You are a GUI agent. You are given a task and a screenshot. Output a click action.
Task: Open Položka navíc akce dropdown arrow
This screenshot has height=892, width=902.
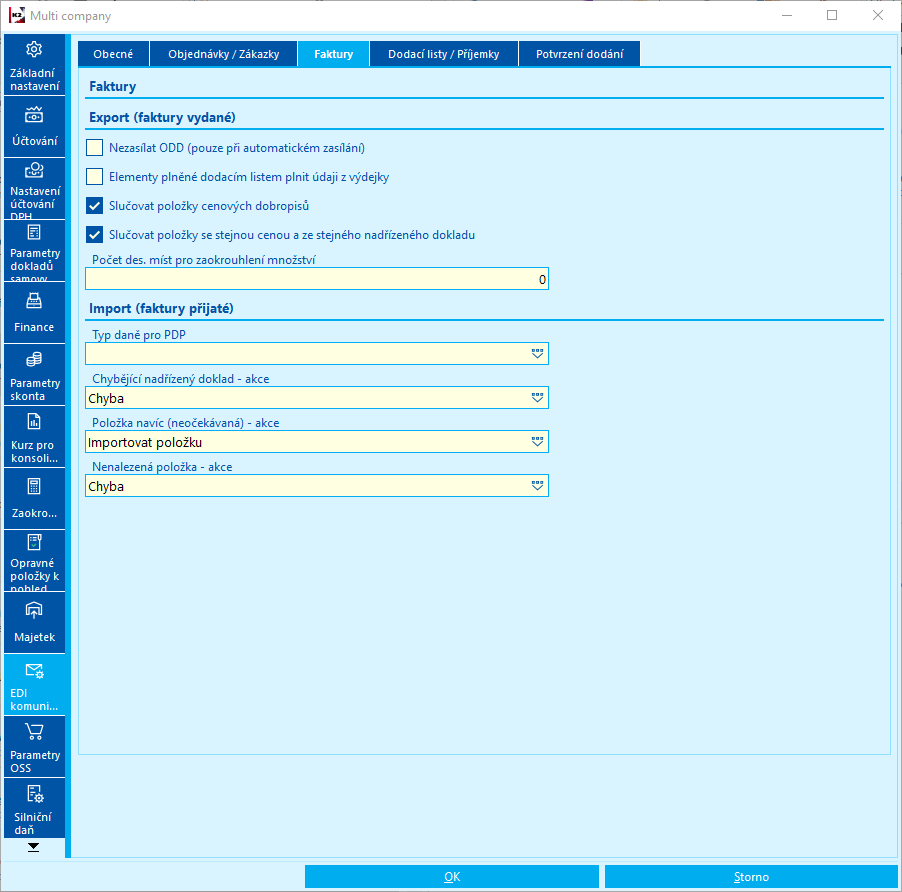(537, 442)
